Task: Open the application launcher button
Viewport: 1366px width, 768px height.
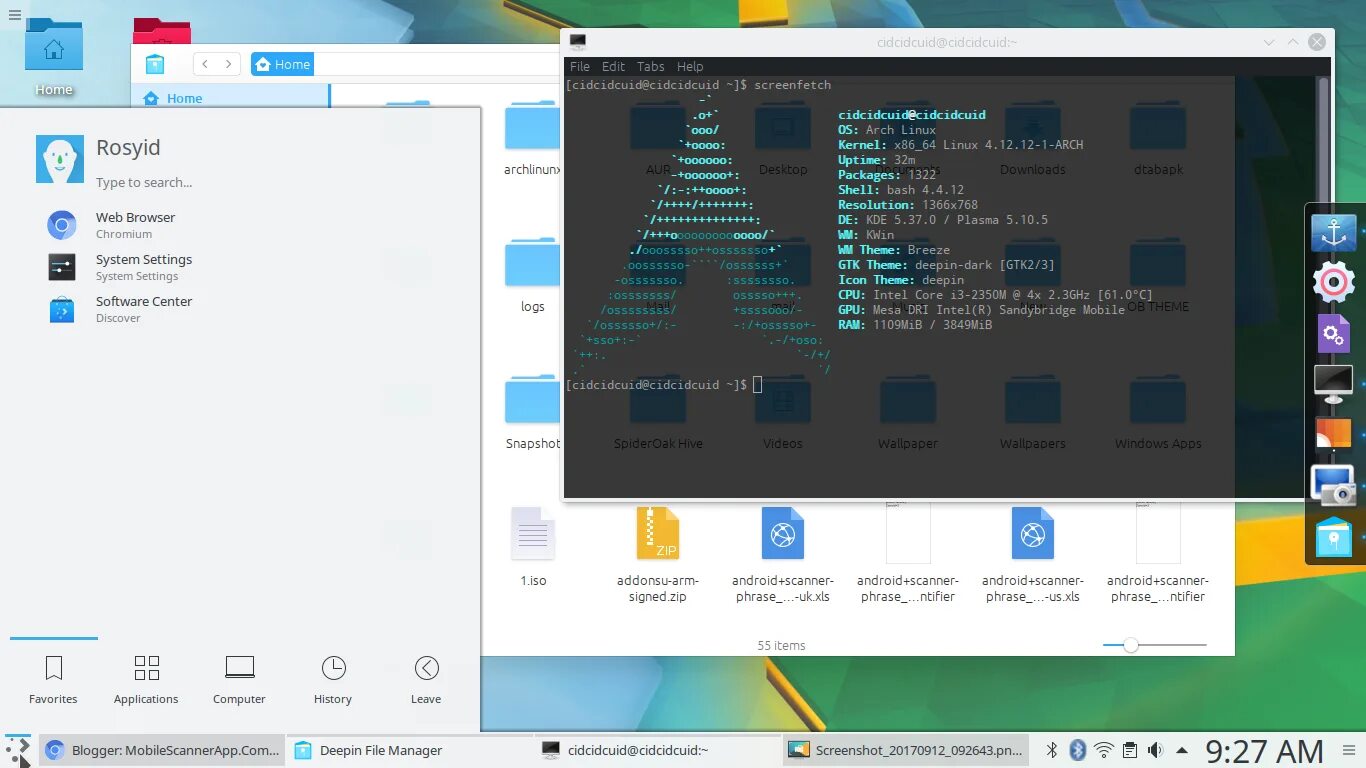Action: 18,750
